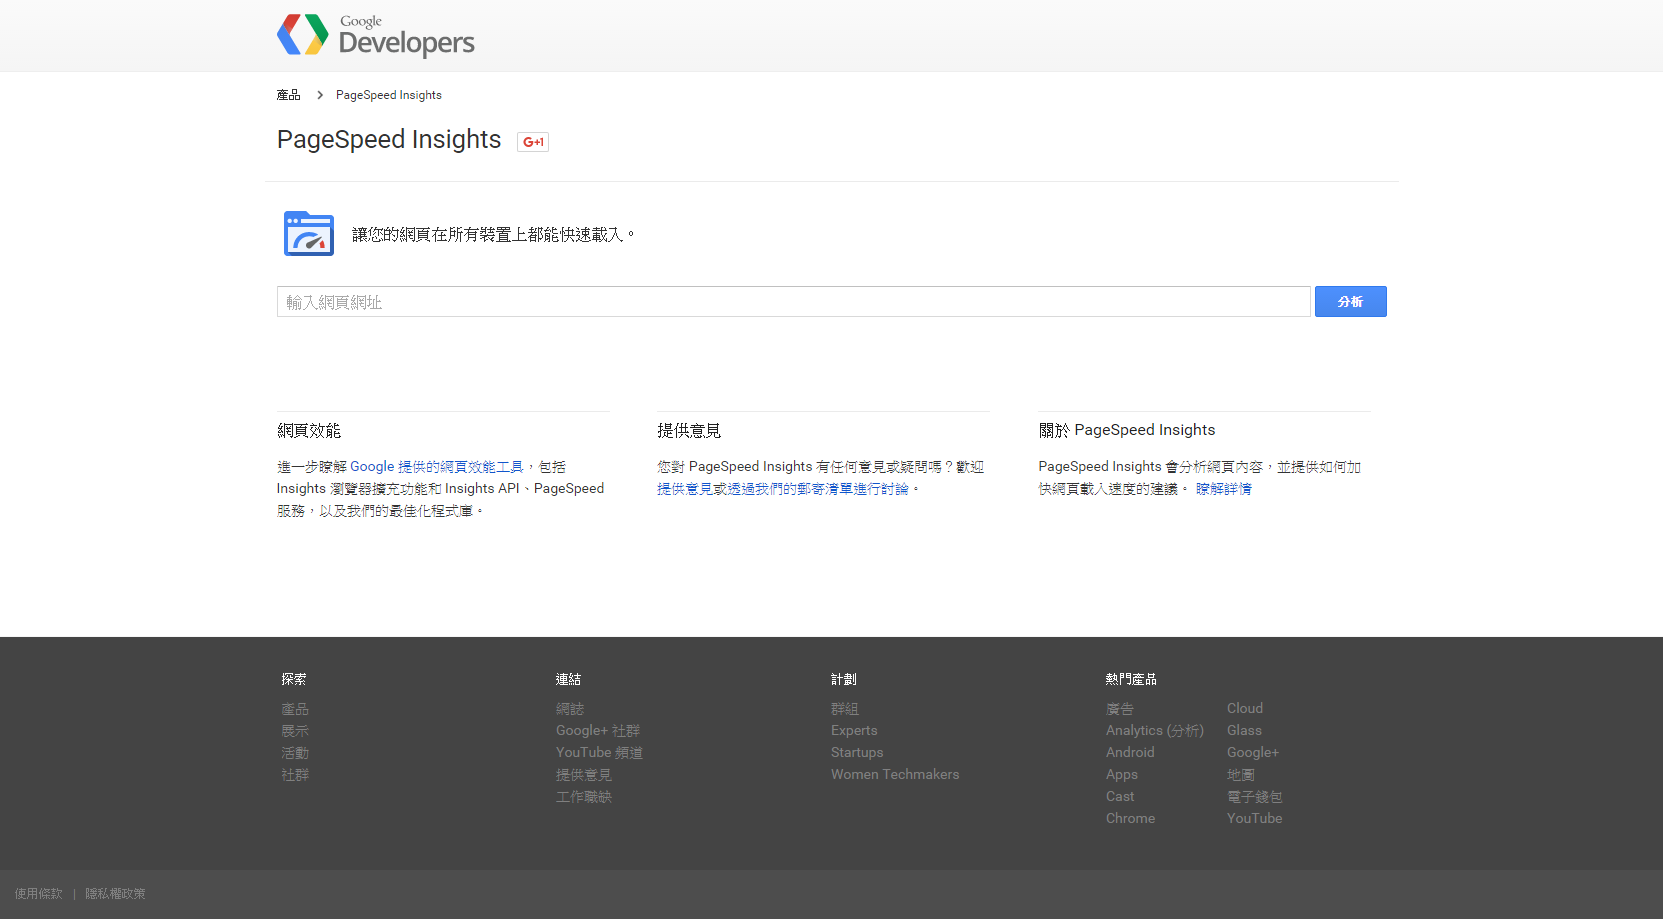Click the 使用條款 terms link

[39, 894]
